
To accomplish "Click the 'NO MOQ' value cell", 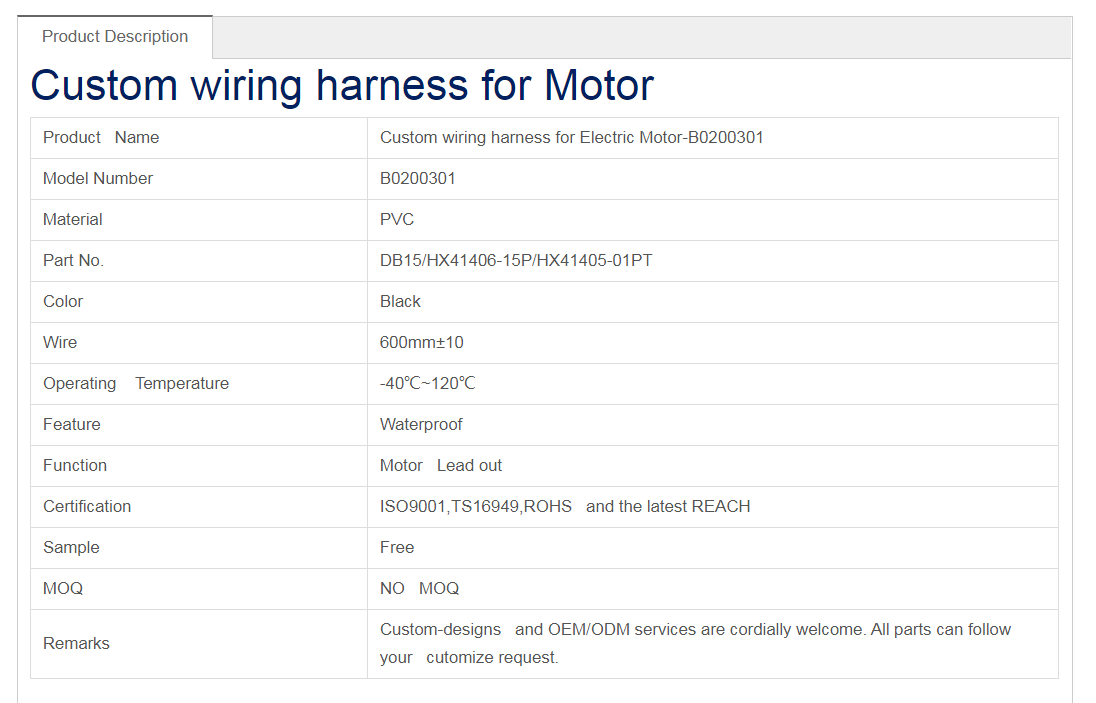I will tap(419, 589).
